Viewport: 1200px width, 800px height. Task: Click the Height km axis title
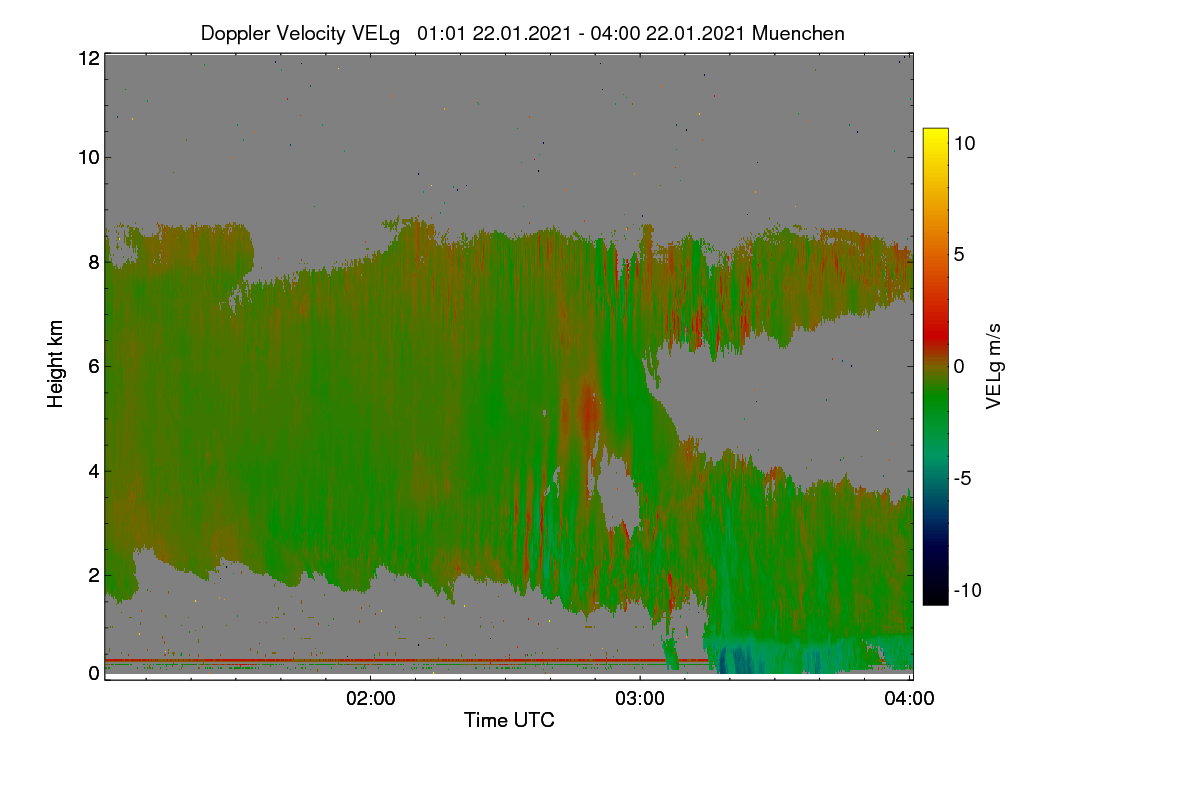tap(56, 364)
